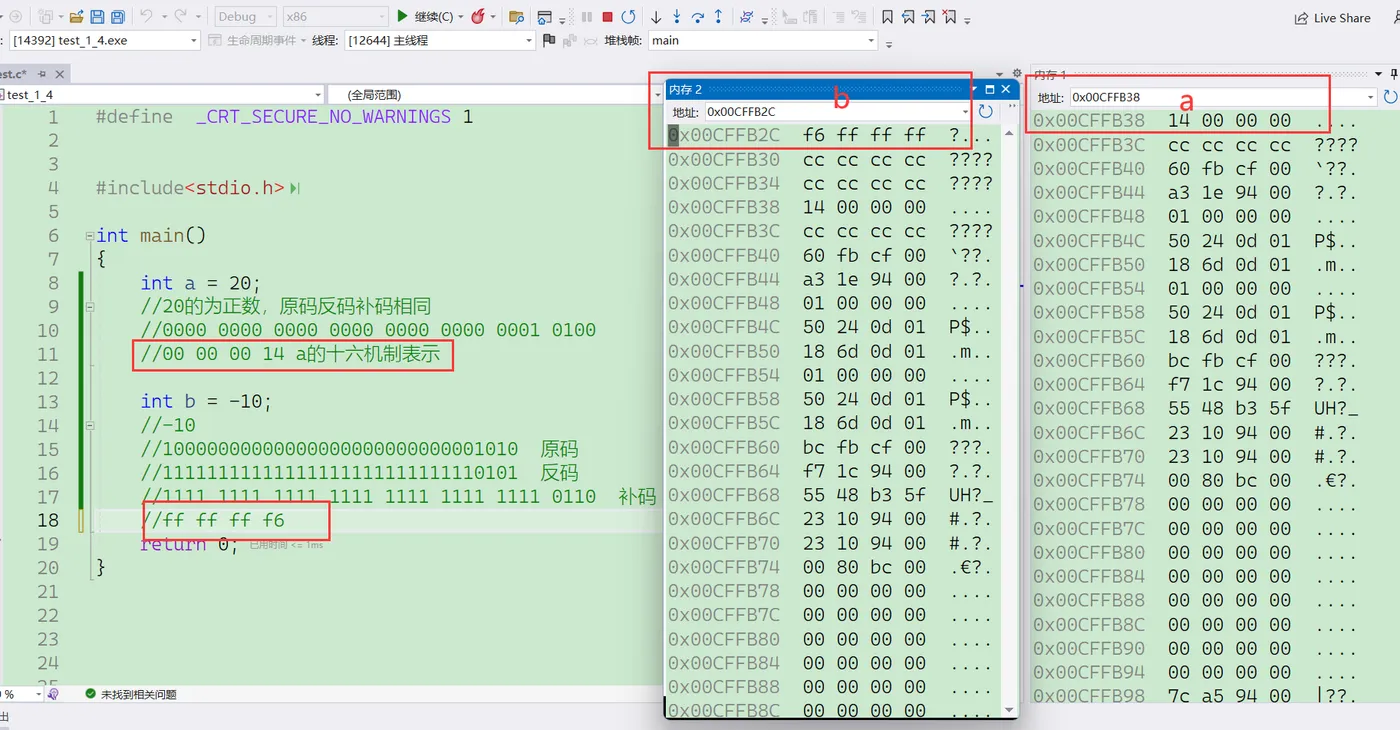
Task: Click the '#define _CRT_SECURE_NO_WARNINGS 1' line
Action: pos(285,117)
